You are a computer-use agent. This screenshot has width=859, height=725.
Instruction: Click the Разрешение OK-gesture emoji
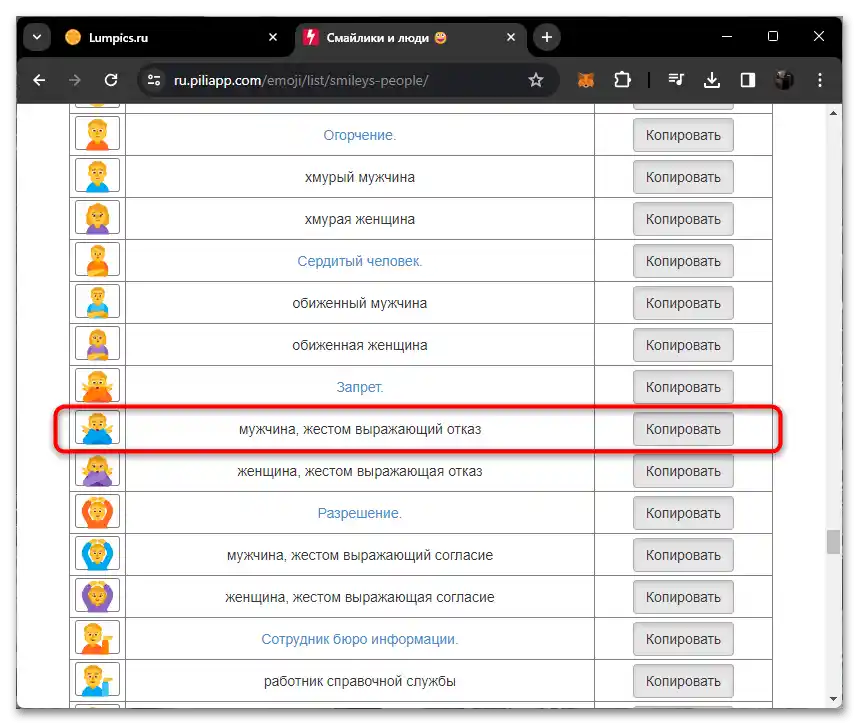click(x=98, y=512)
